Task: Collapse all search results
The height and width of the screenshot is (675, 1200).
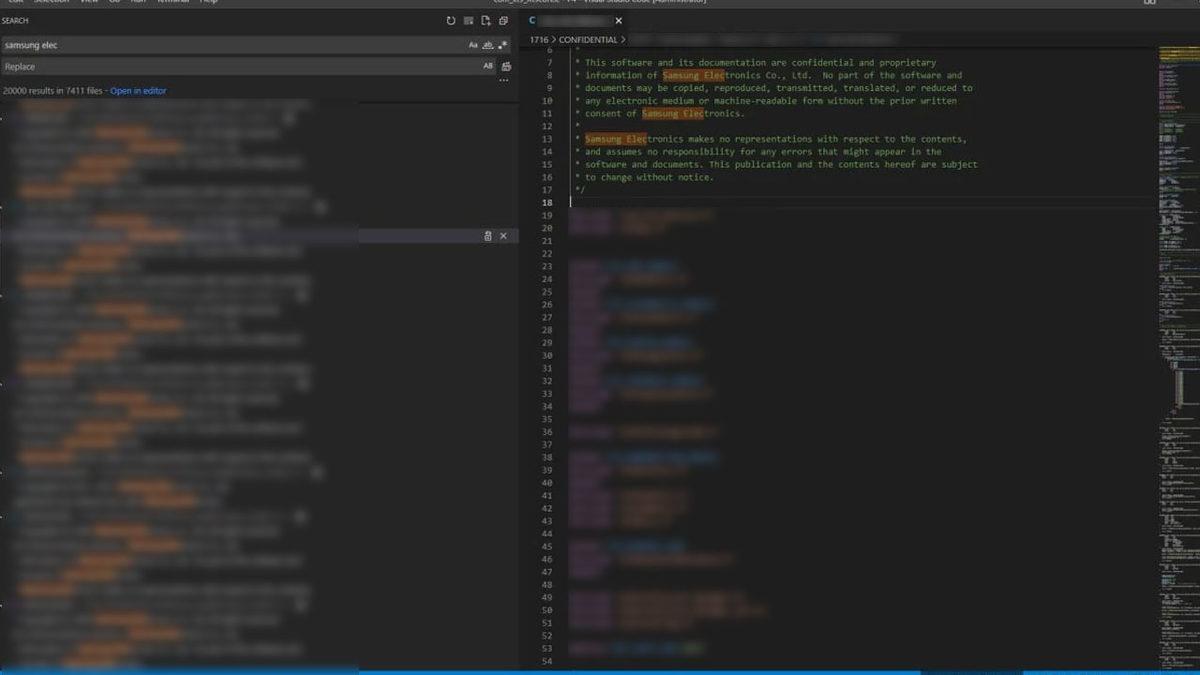Action: click(x=504, y=21)
